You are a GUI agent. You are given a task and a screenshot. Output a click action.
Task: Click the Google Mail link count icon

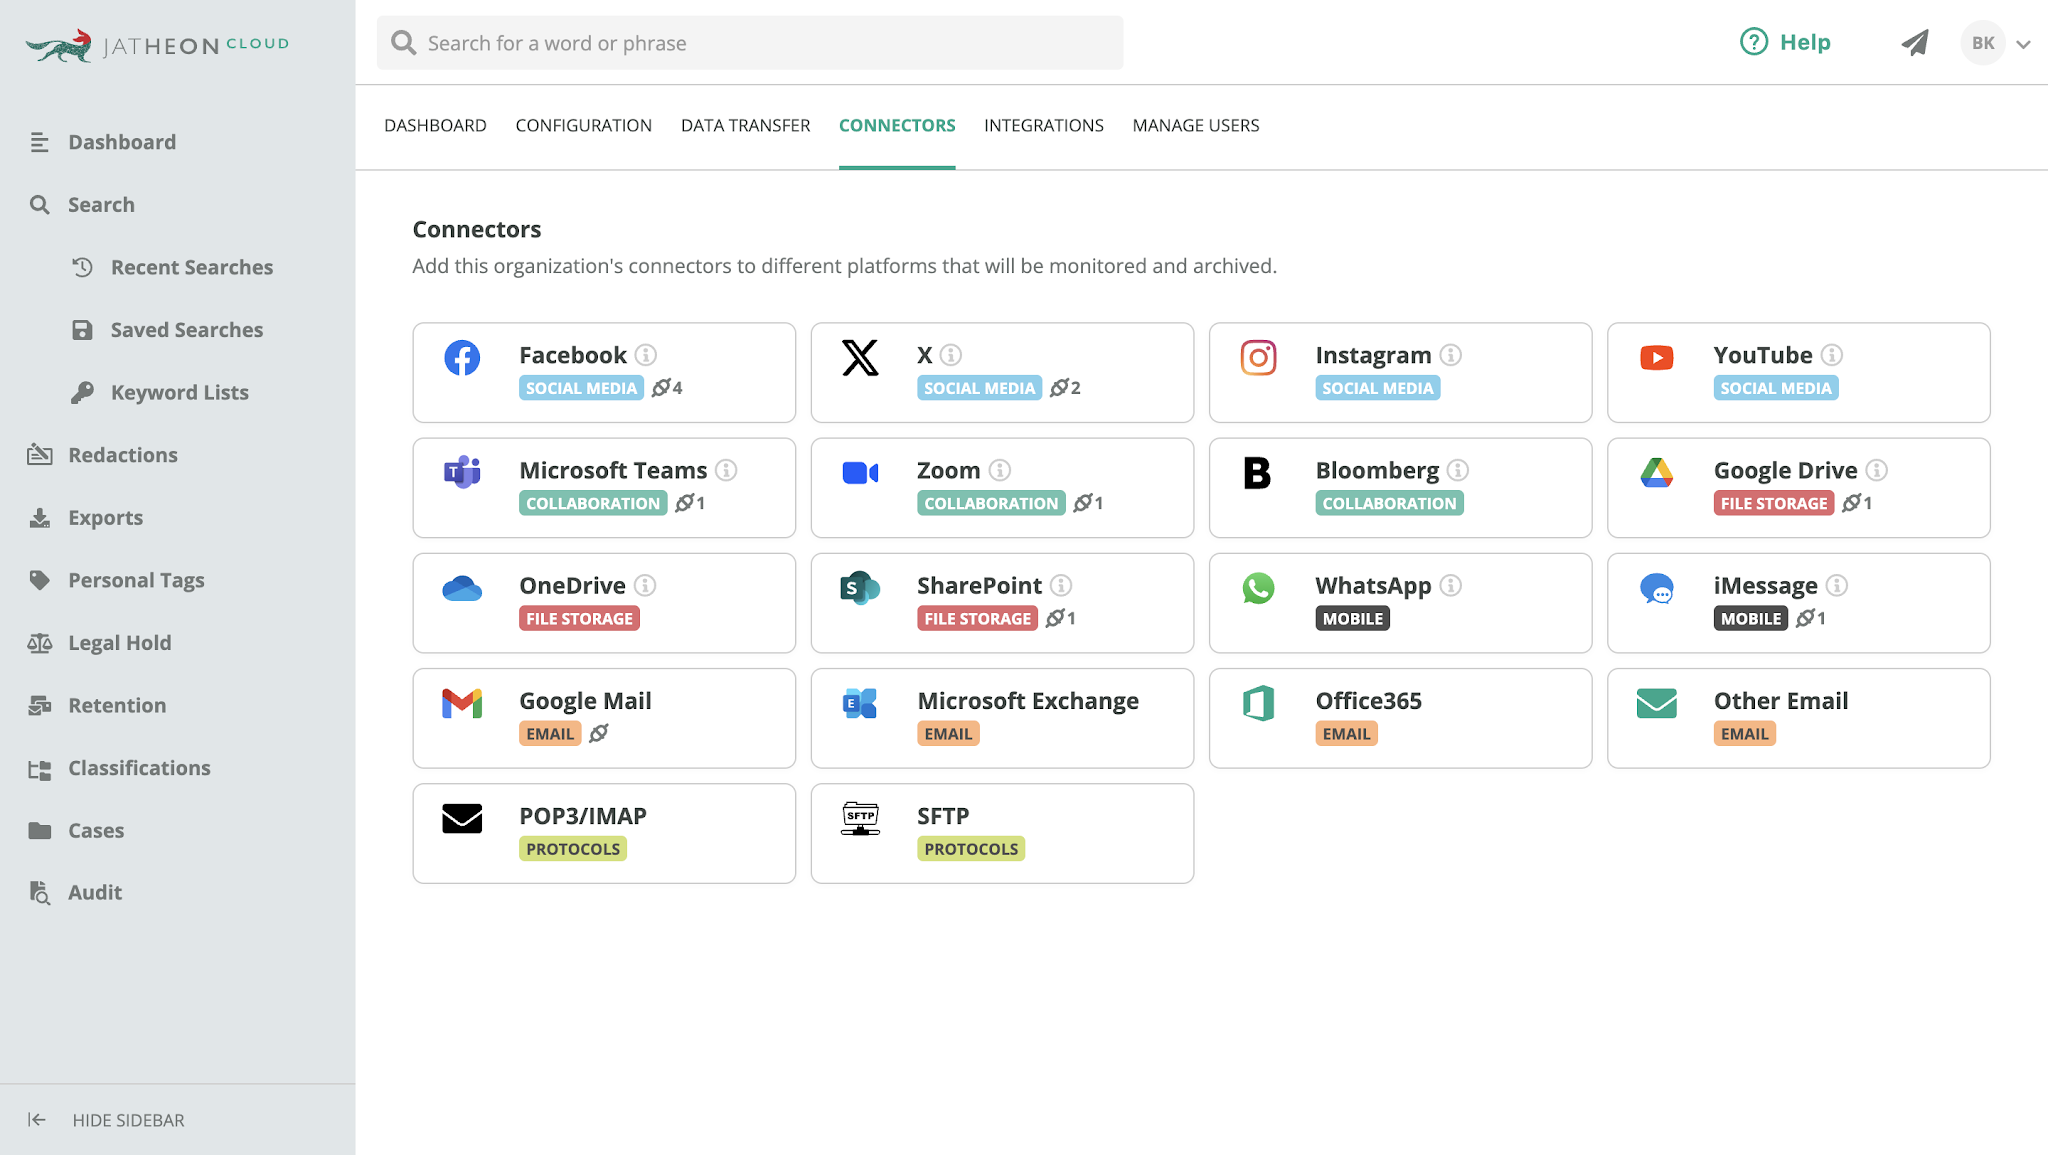[x=599, y=733]
